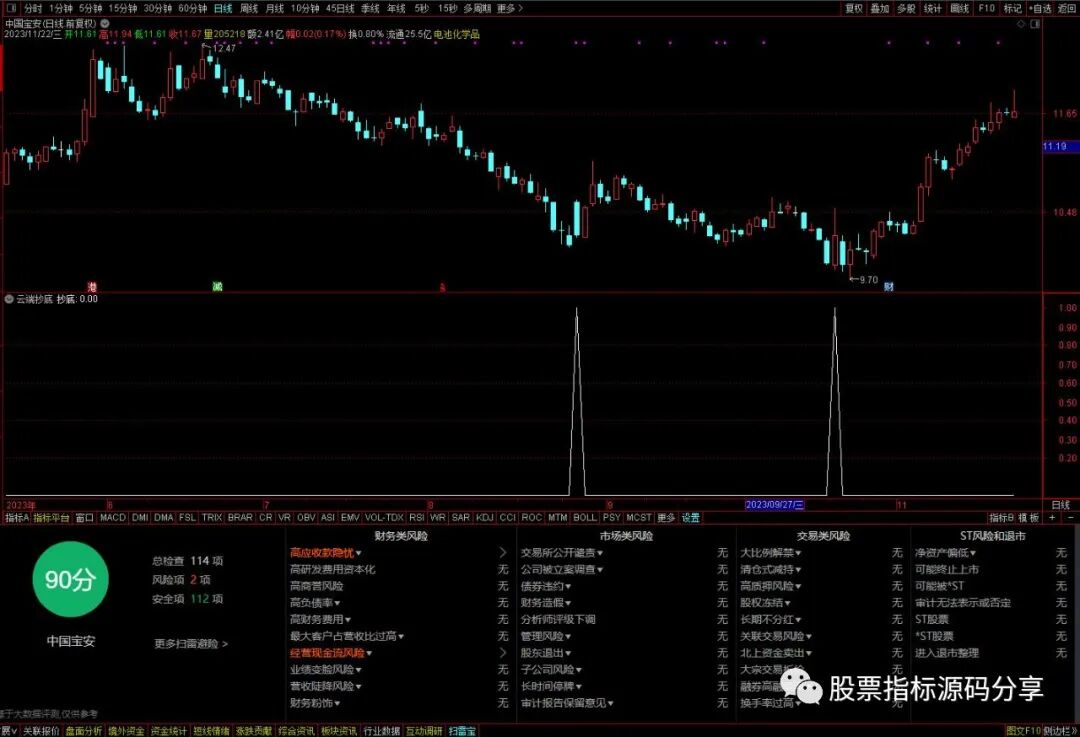Click the 多股 multi-stock button
This screenshot has height=737, width=1080.
coord(906,8)
